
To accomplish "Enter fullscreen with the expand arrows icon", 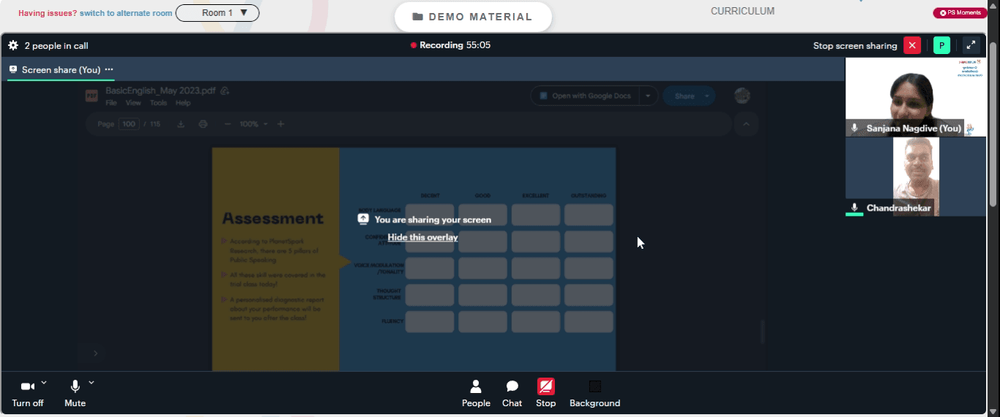I will point(971,45).
